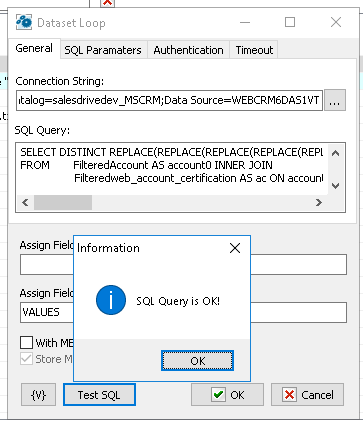Viewport: 363px width, 424px height.
Task: Click SQL Query vertical scrollbar down arrow
Action: tap(336, 185)
